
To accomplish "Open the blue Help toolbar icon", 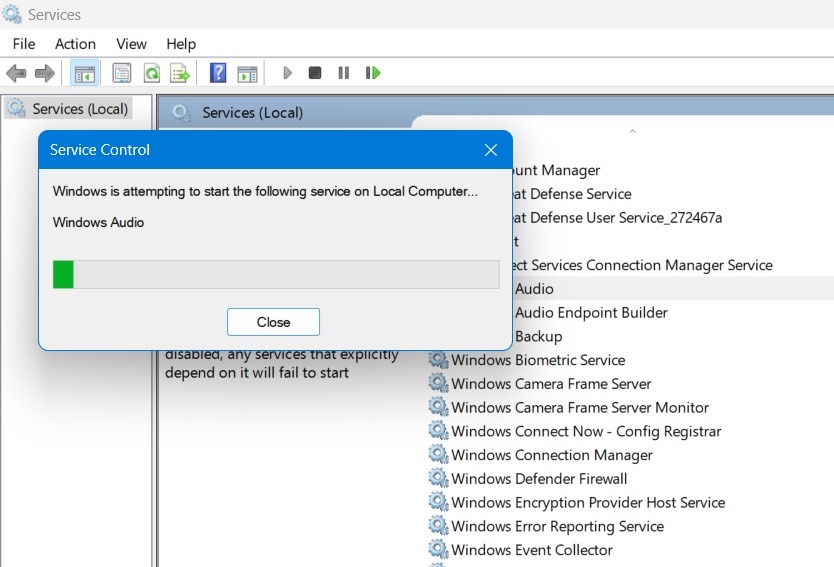I will pos(218,73).
